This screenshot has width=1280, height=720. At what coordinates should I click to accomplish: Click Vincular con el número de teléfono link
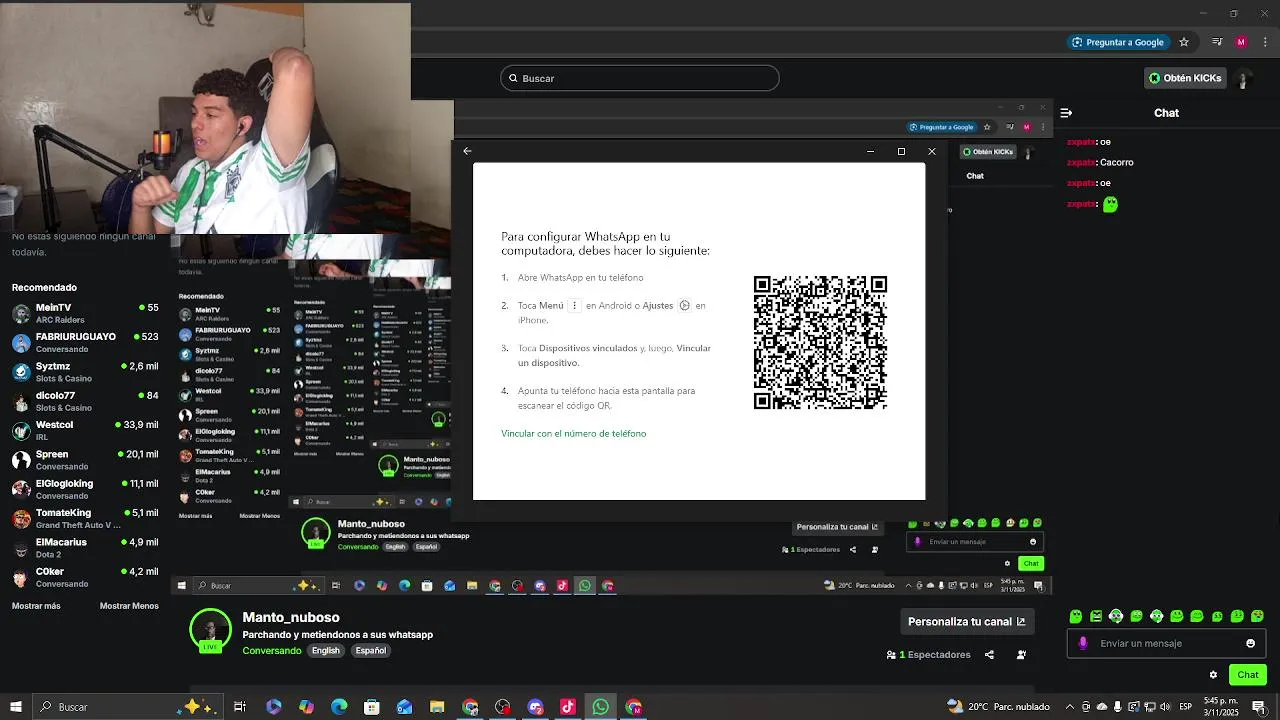[x=574, y=434]
